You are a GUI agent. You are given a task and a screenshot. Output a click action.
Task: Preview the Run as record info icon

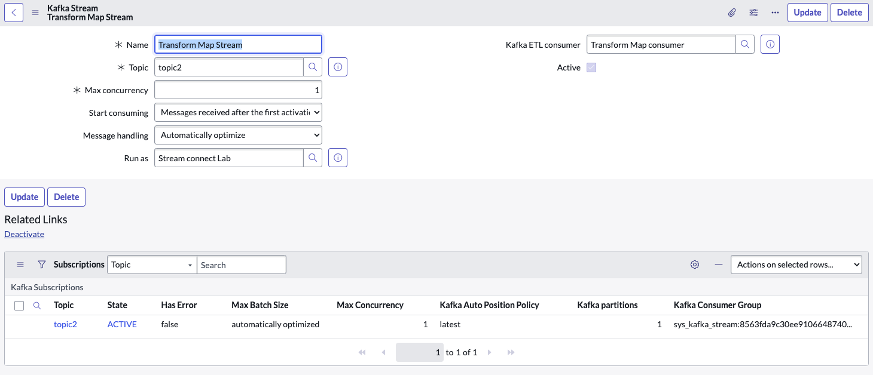point(338,158)
